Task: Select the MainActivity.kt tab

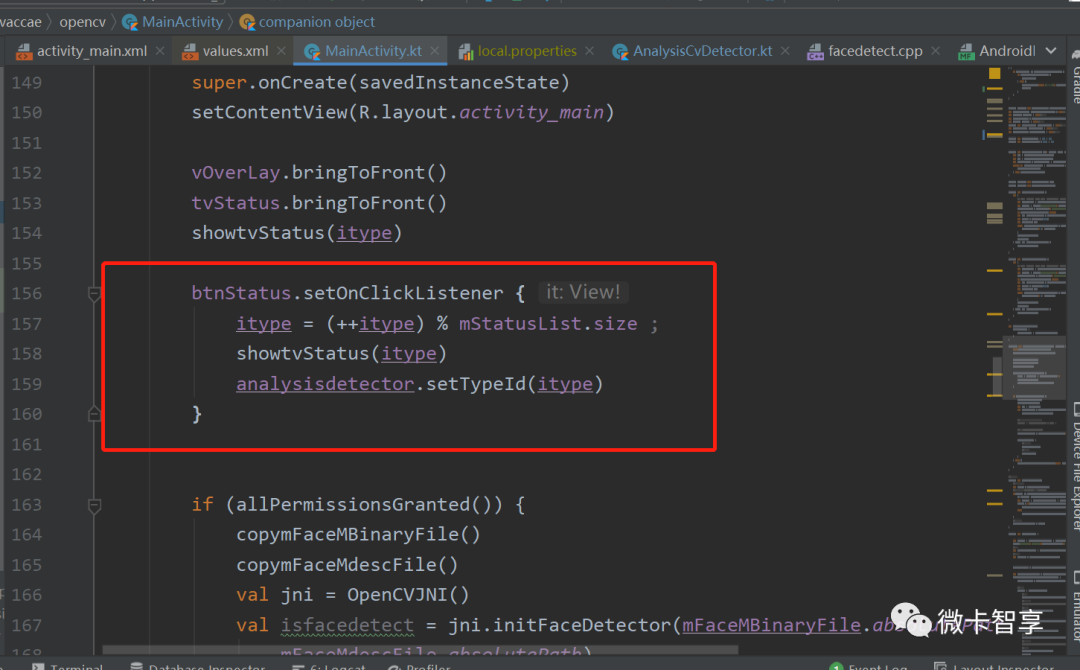Action: 373,51
